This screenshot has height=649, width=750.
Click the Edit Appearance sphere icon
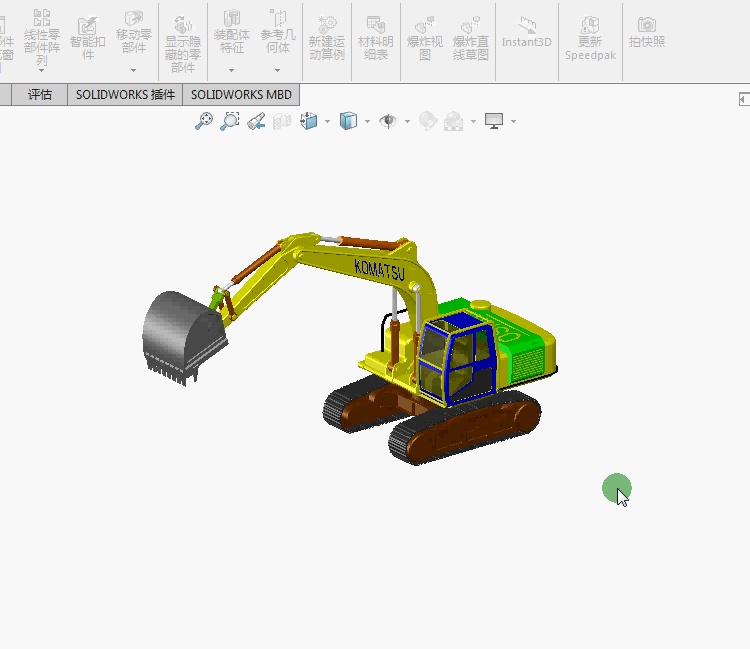428,121
